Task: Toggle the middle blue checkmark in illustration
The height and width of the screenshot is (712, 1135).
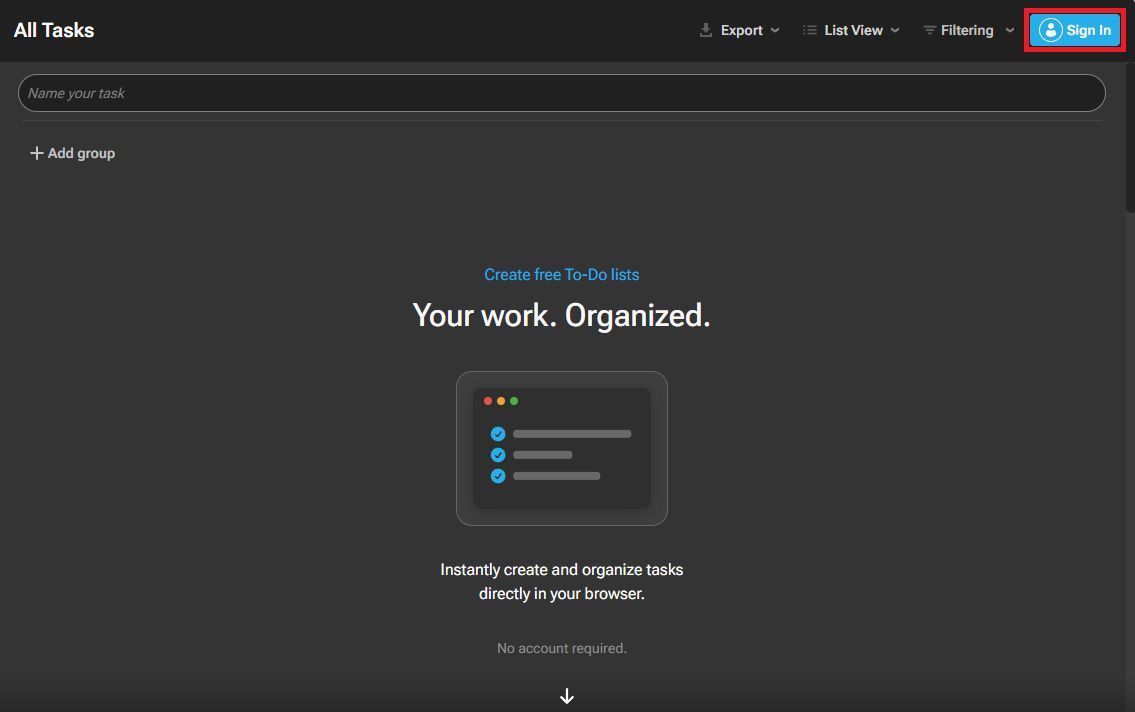Action: click(498, 455)
